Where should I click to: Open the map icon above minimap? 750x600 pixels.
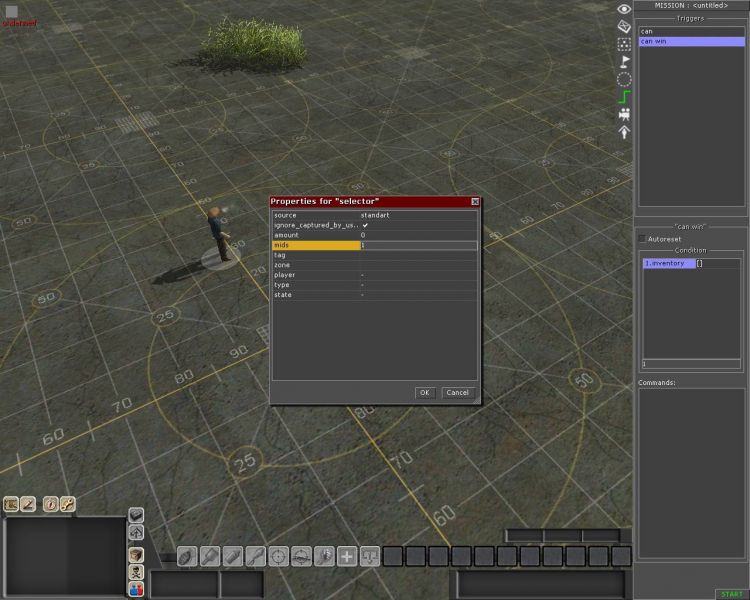pyautogui.click(x=11, y=504)
